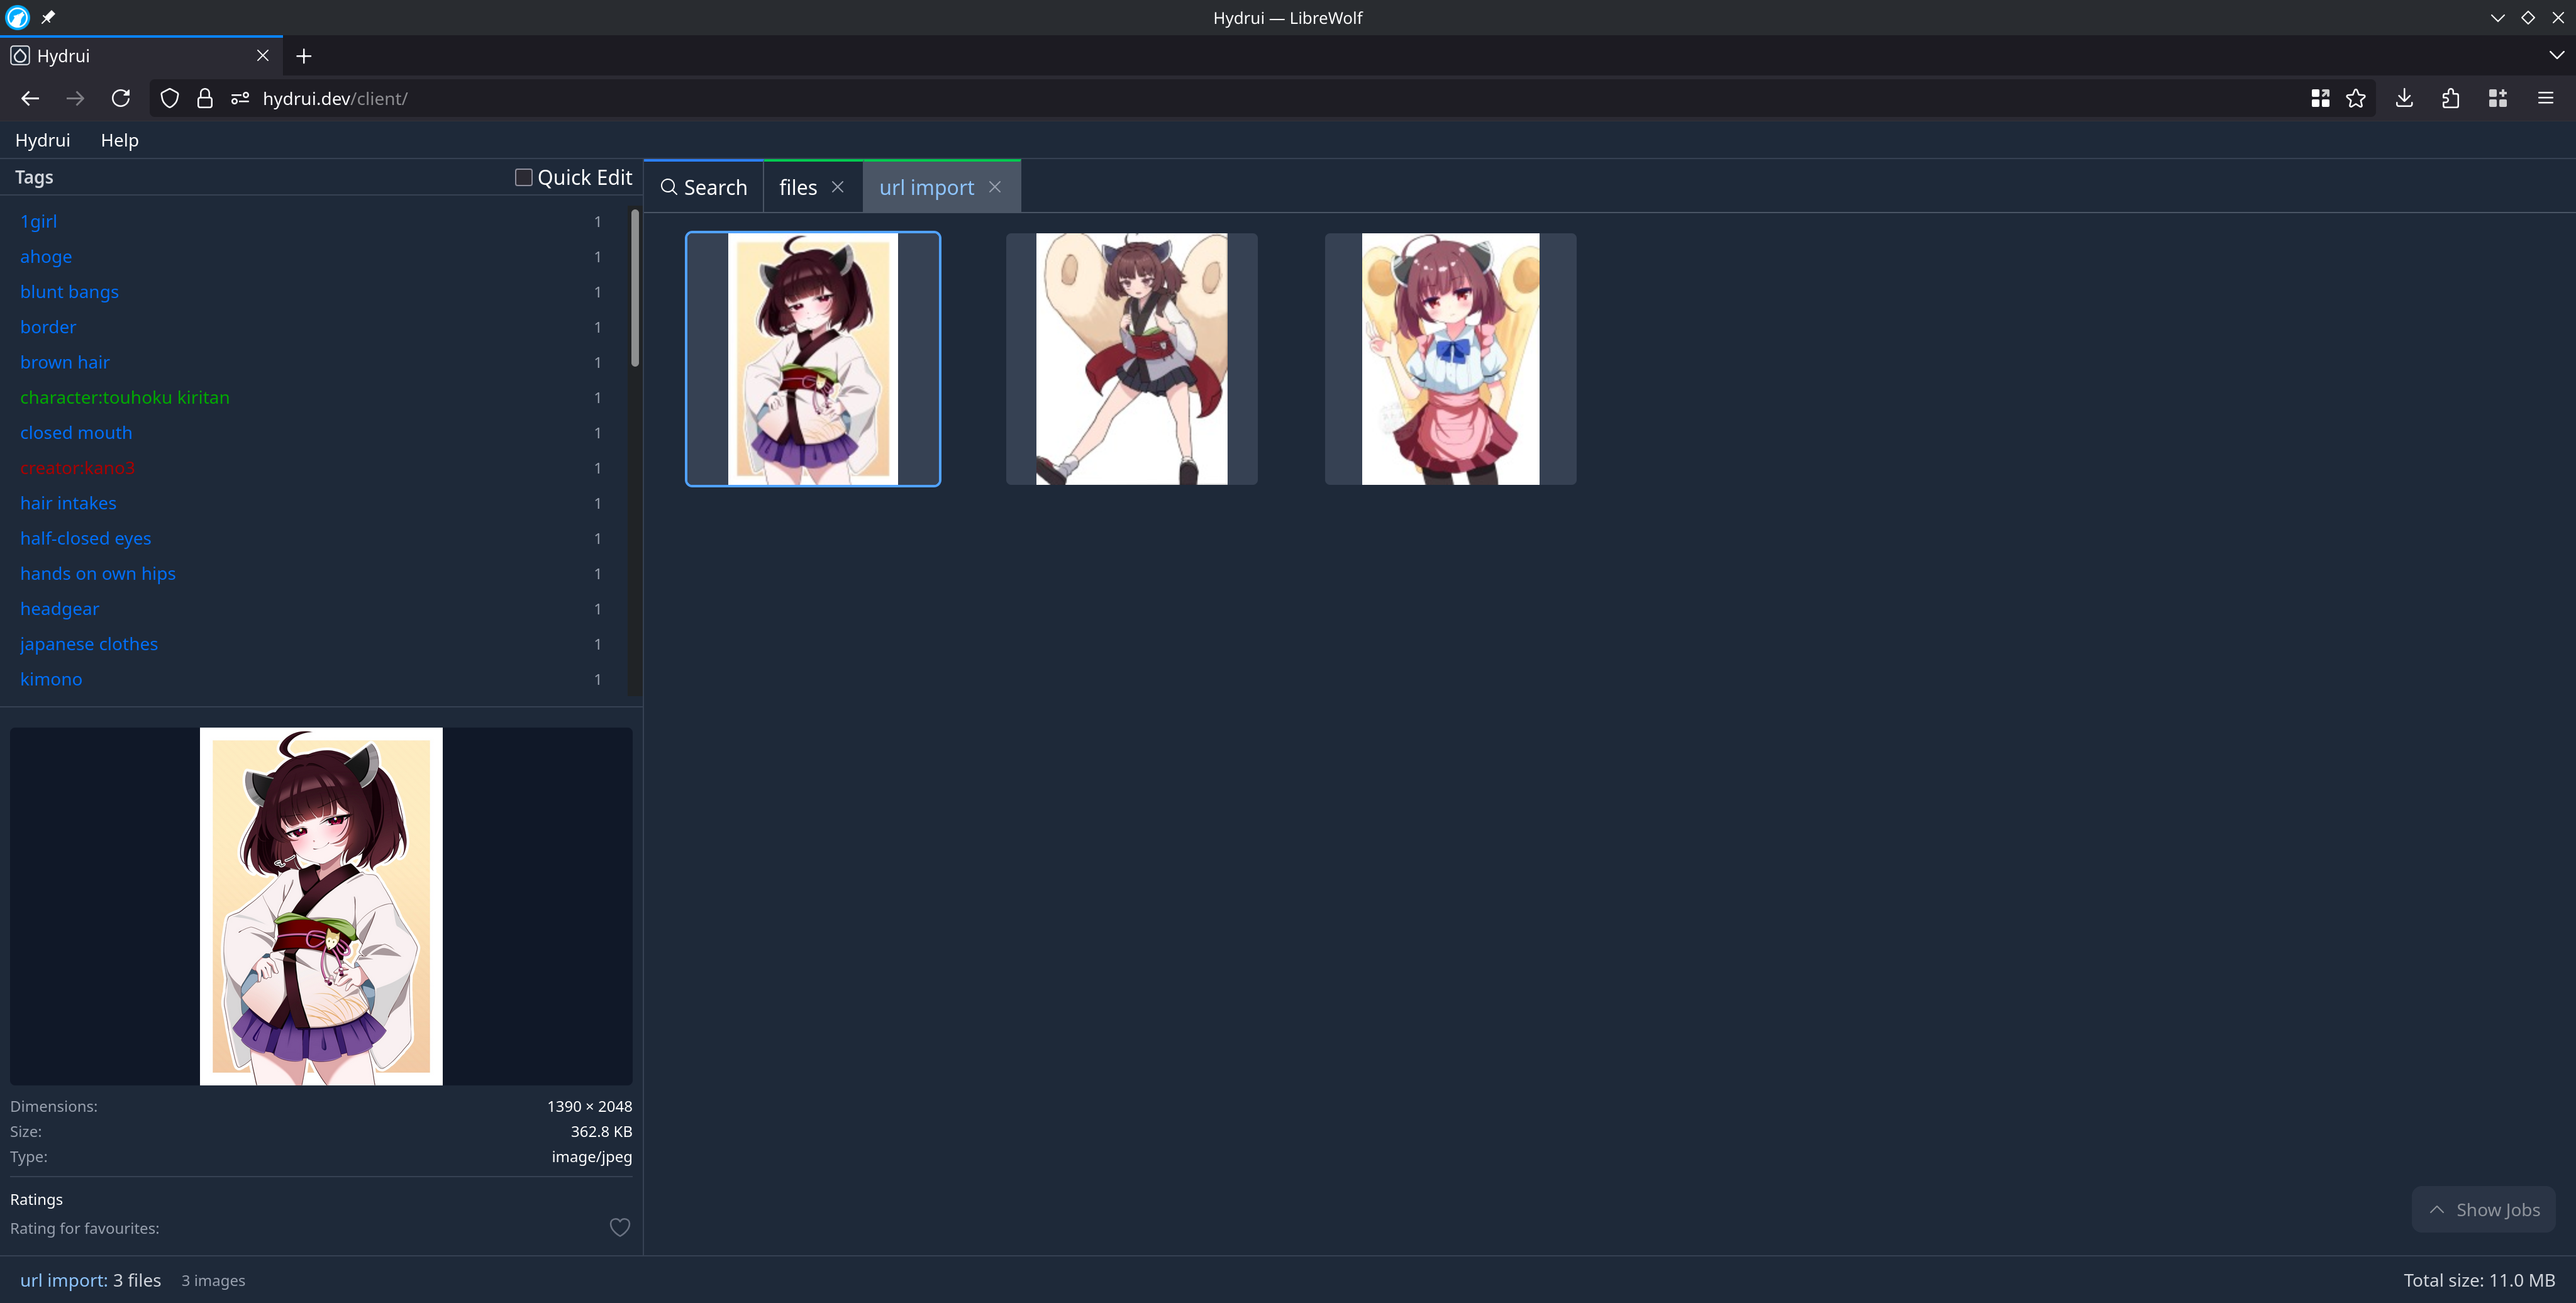Viewport: 2576px width, 1303px height.
Task: Reload the page with the refresh icon
Action: (x=121, y=98)
